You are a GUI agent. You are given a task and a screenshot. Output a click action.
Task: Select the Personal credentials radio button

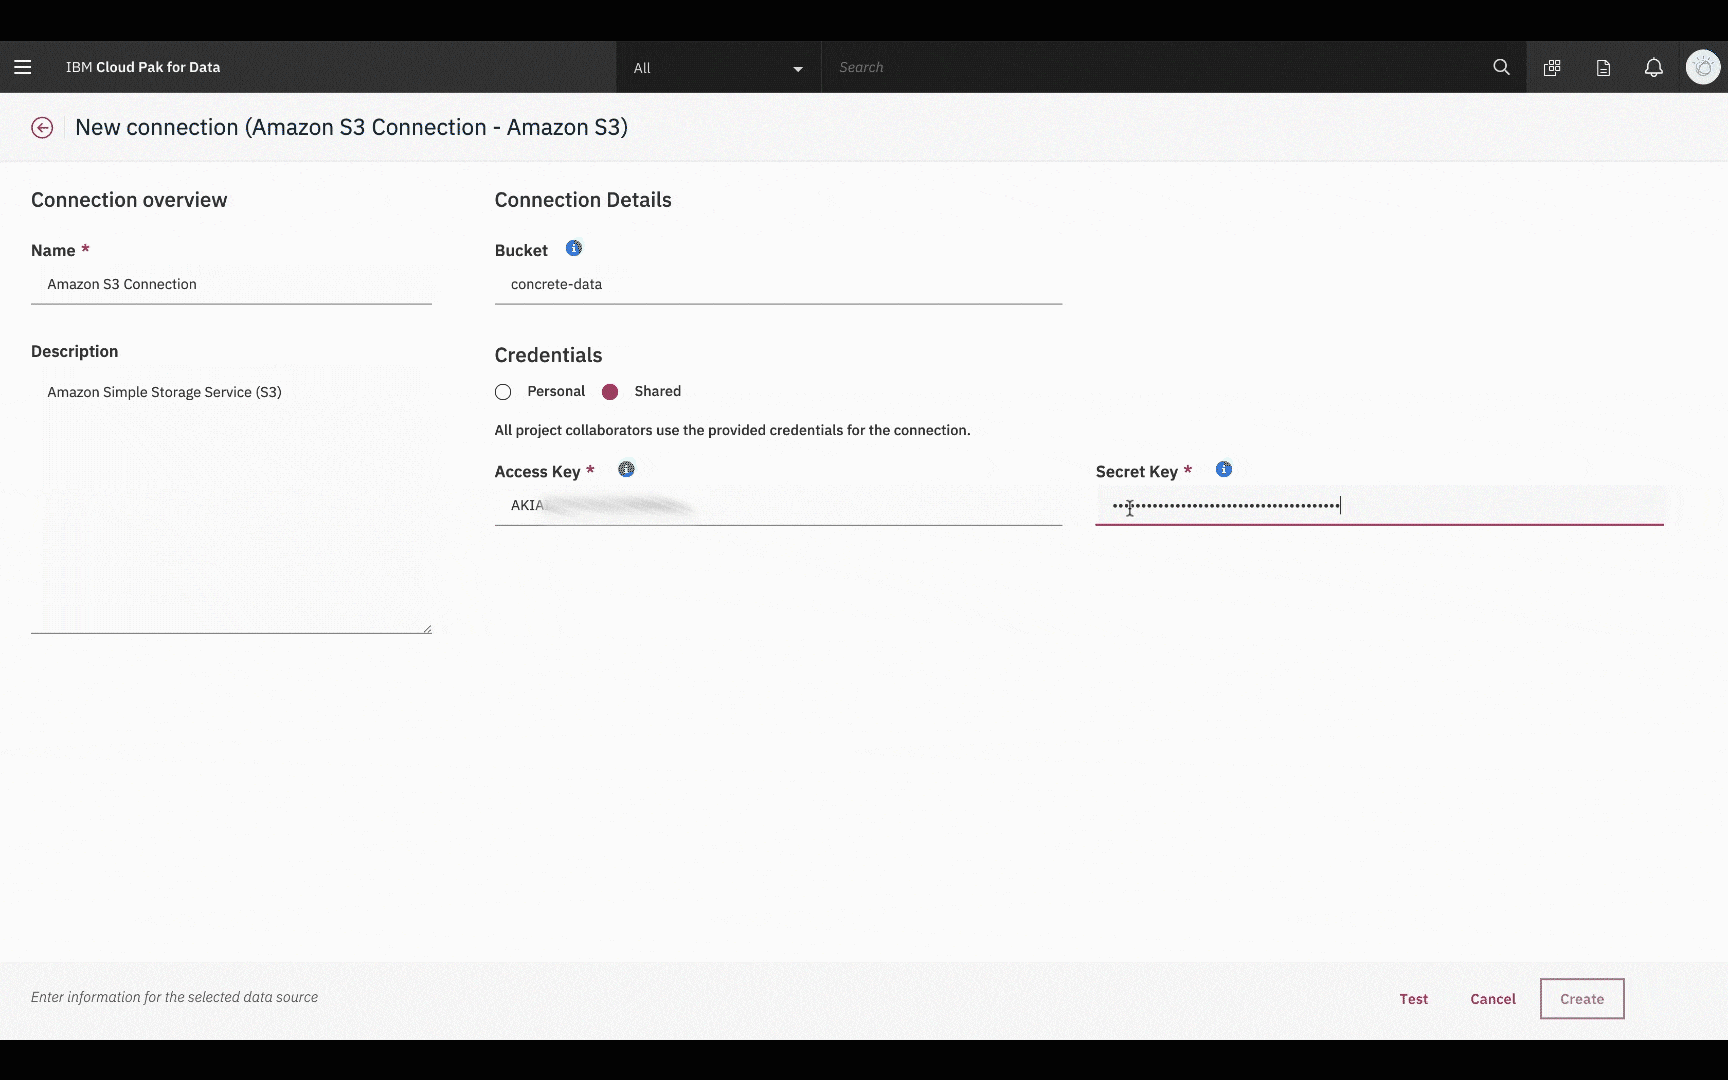pos(503,392)
